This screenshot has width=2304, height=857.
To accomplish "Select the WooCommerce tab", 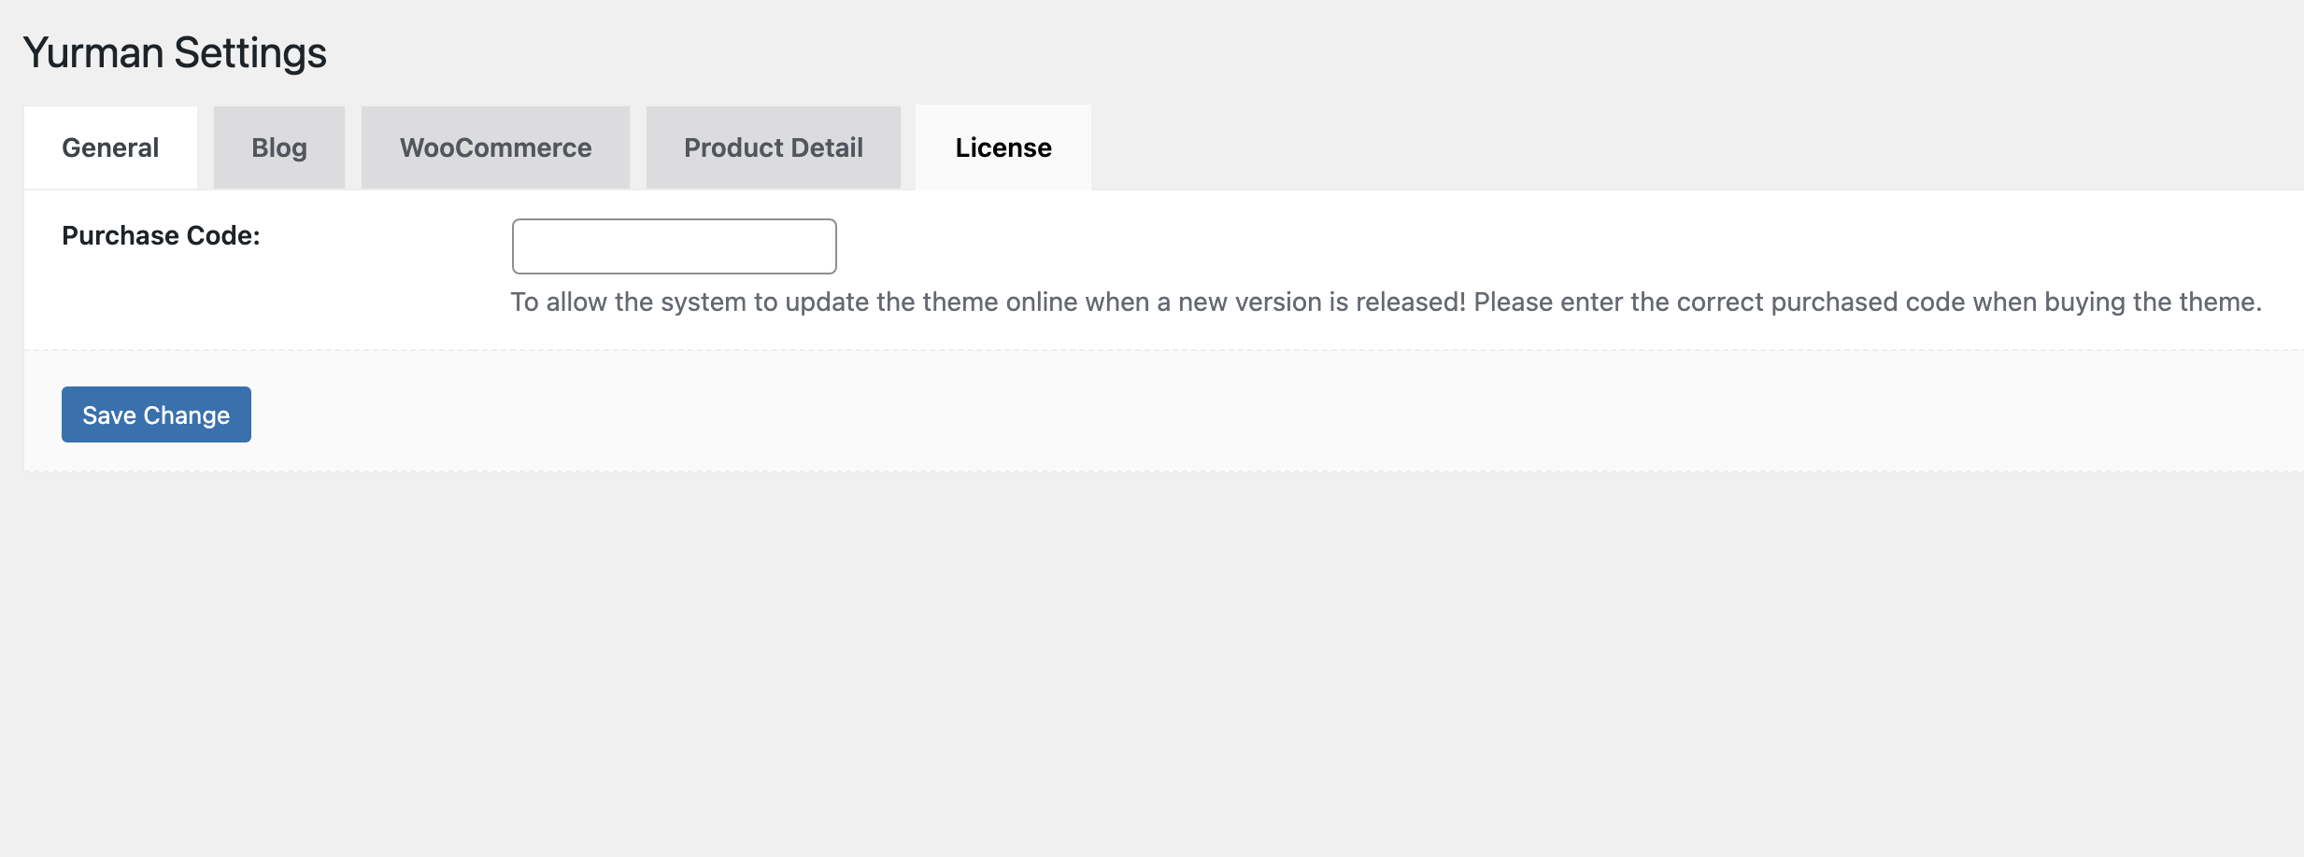I will point(495,148).
